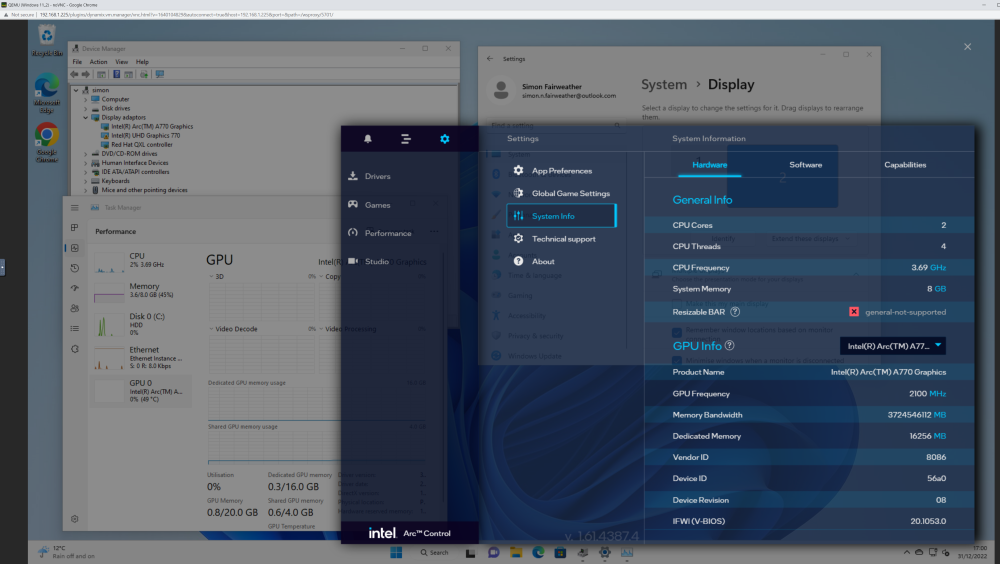The image size is (1000, 564).
Task: Open the Intel(R) Arc(TM) A77... GPU dropdown
Action: pyautogui.click(x=893, y=346)
